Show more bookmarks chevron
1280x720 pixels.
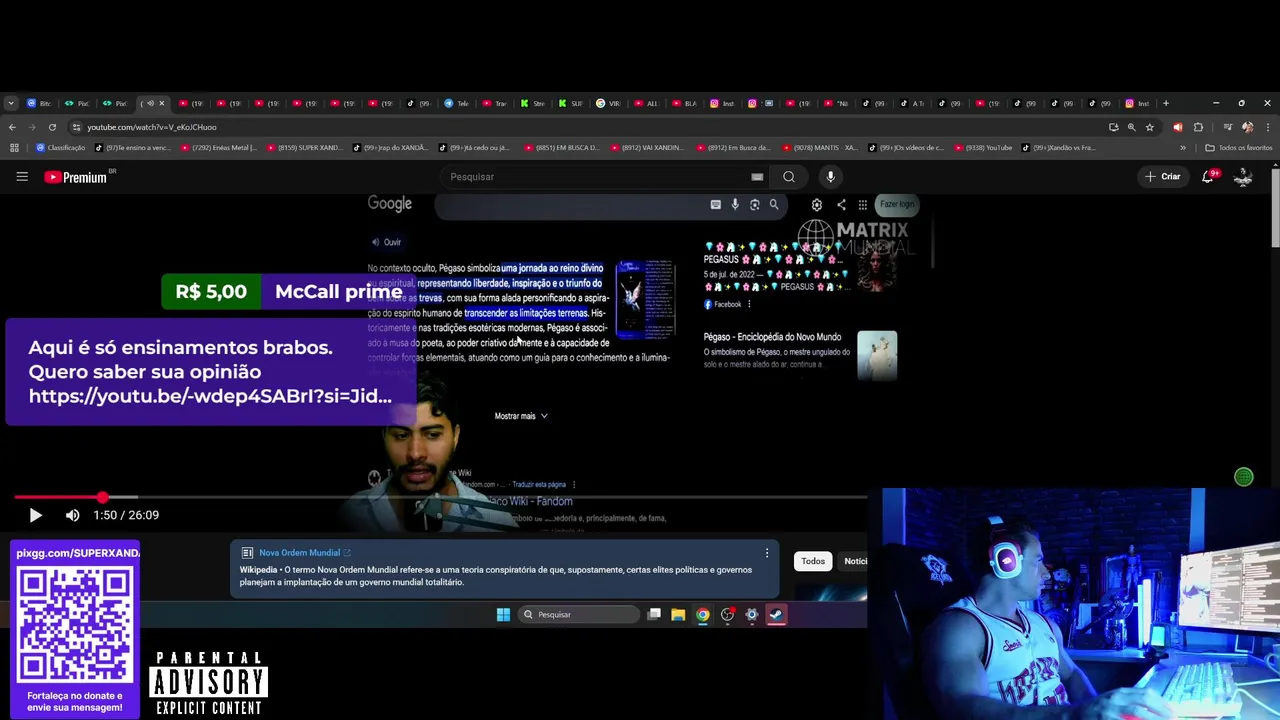coord(1183,148)
